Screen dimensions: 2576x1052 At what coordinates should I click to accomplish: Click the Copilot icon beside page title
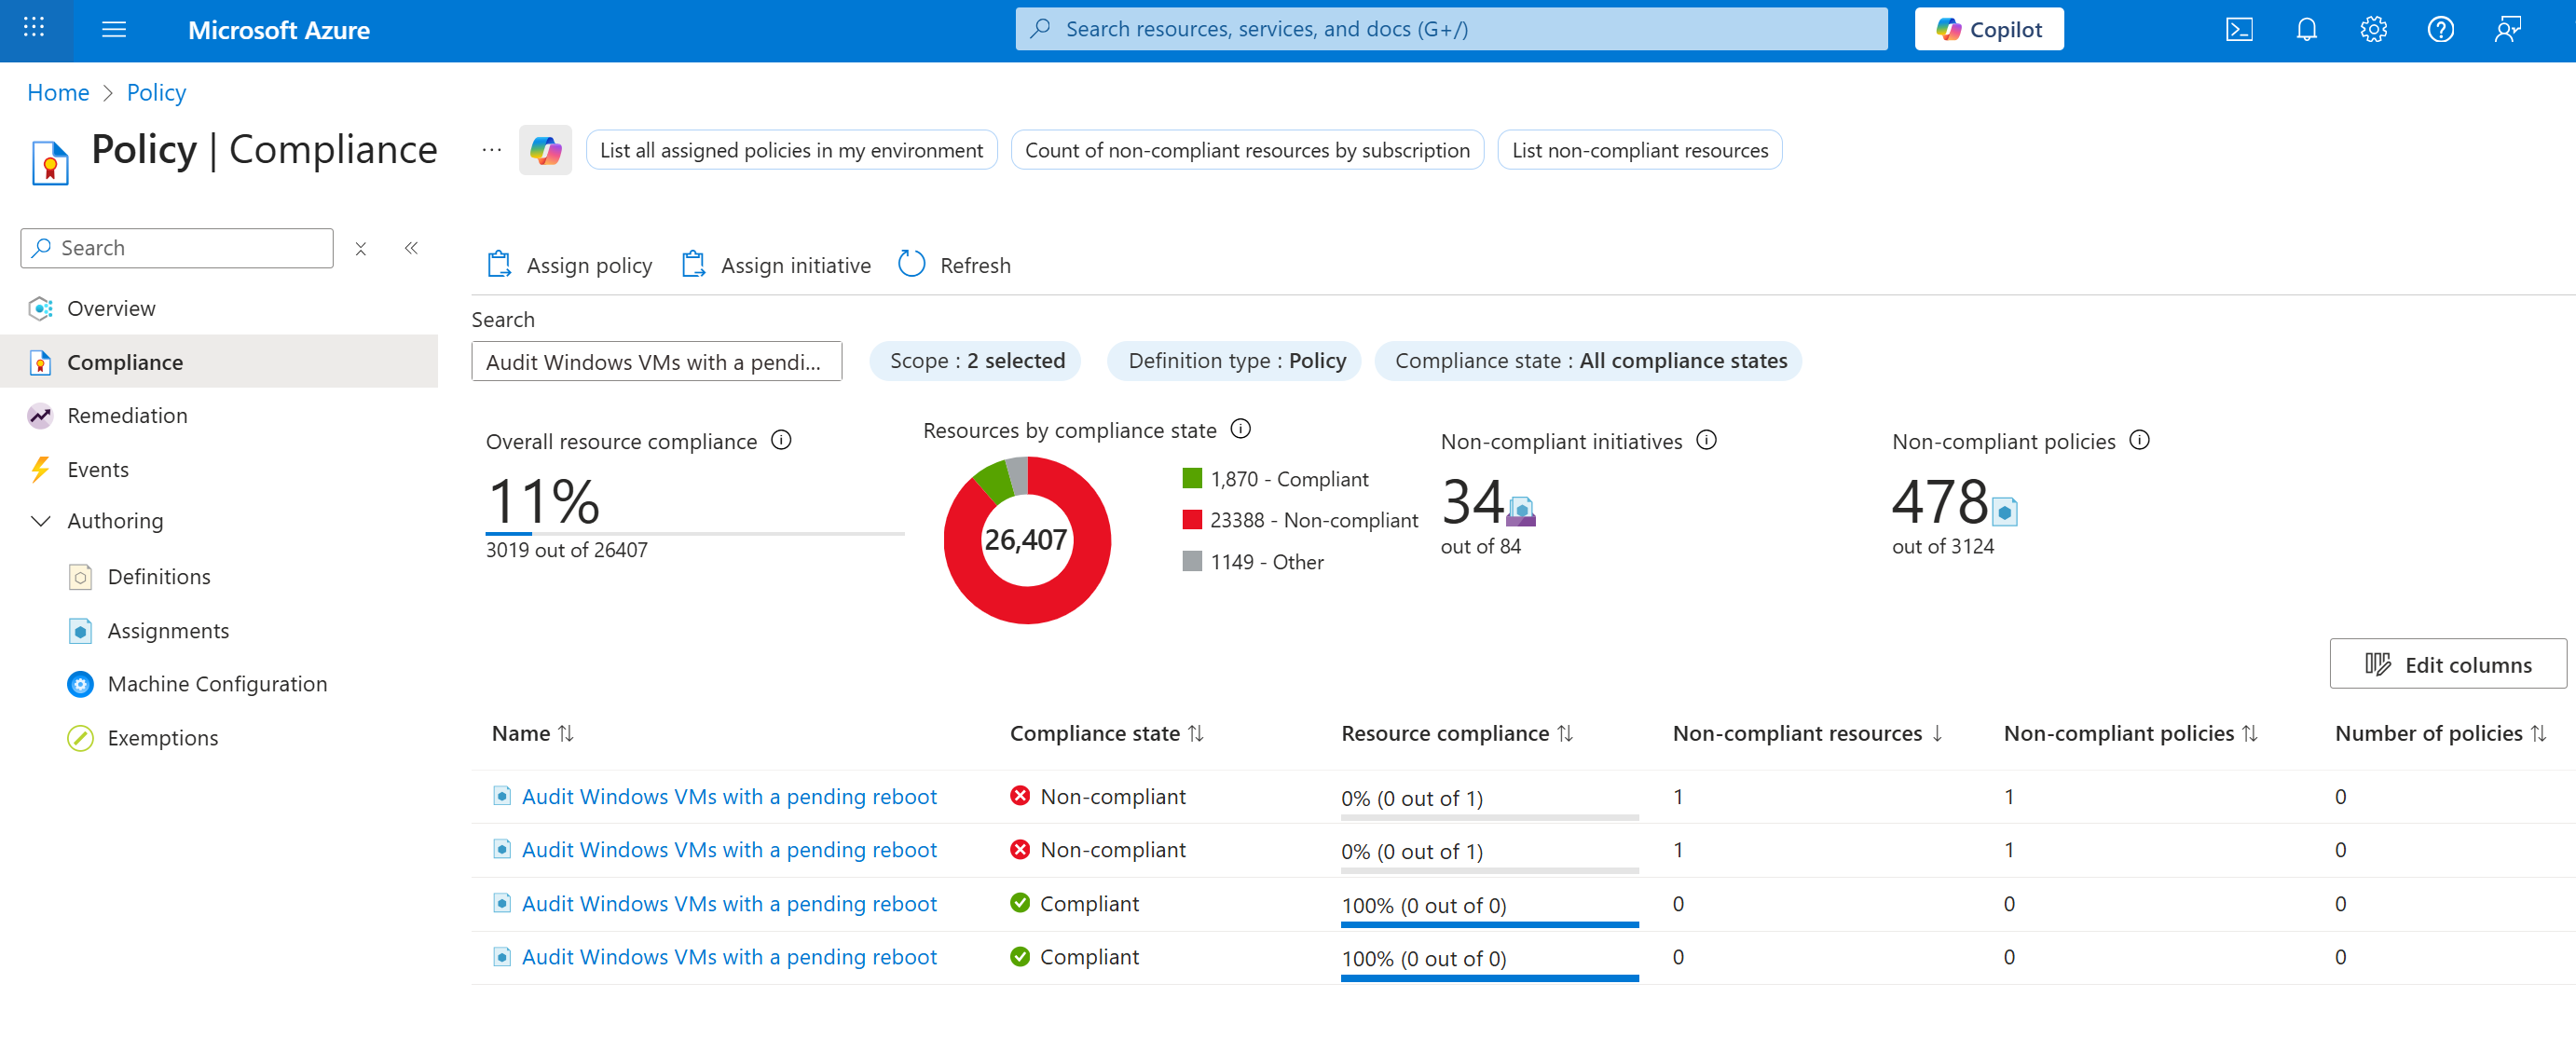coord(545,150)
